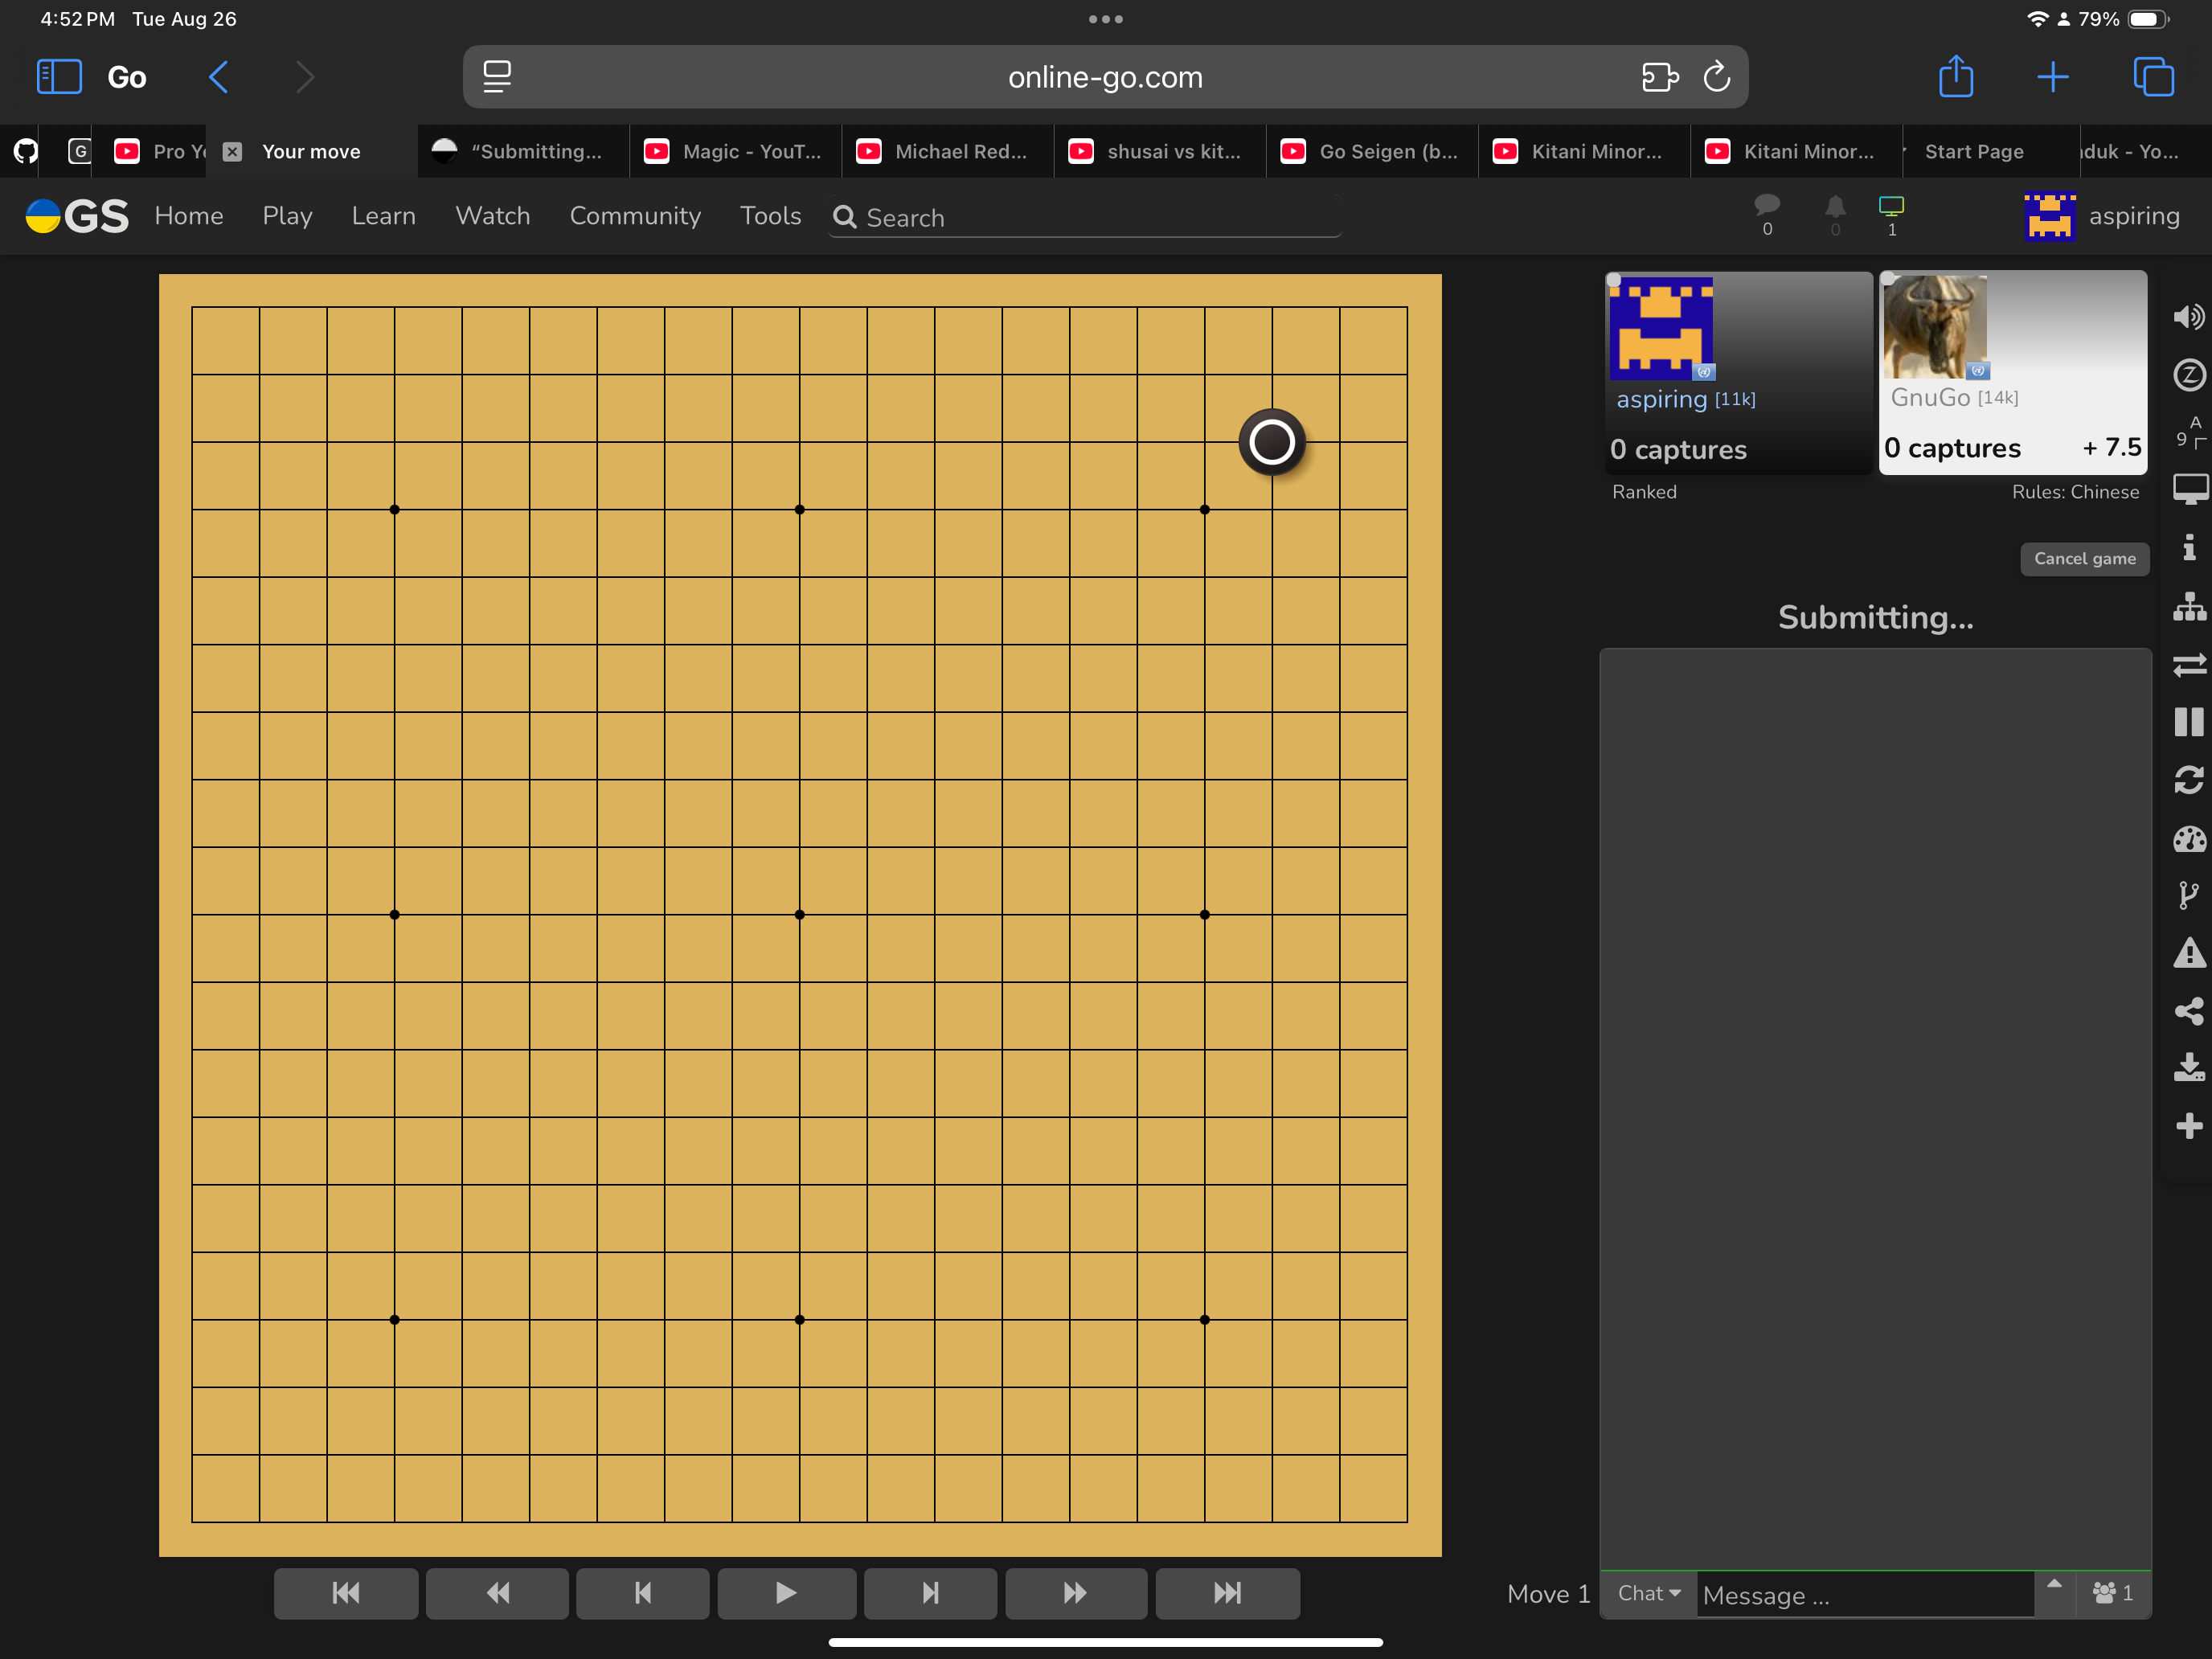Click the Cancel game button

2084,558
